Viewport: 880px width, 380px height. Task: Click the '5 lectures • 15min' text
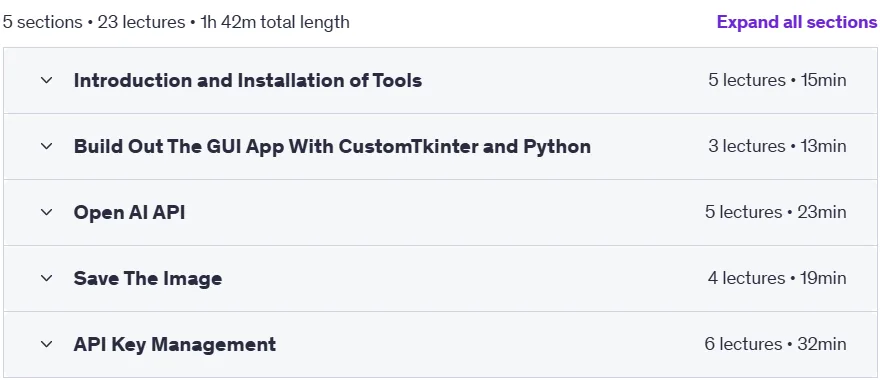[x=777, y=80]
